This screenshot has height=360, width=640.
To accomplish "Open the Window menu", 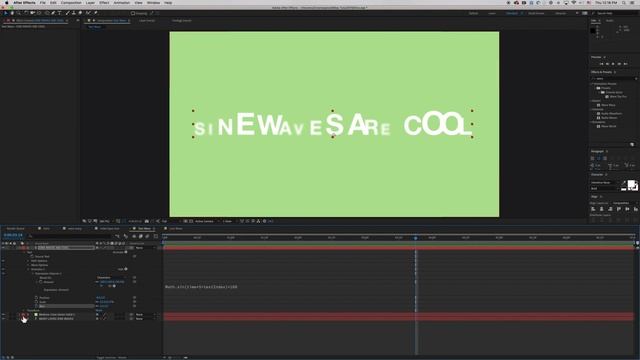I will [153, 2].
